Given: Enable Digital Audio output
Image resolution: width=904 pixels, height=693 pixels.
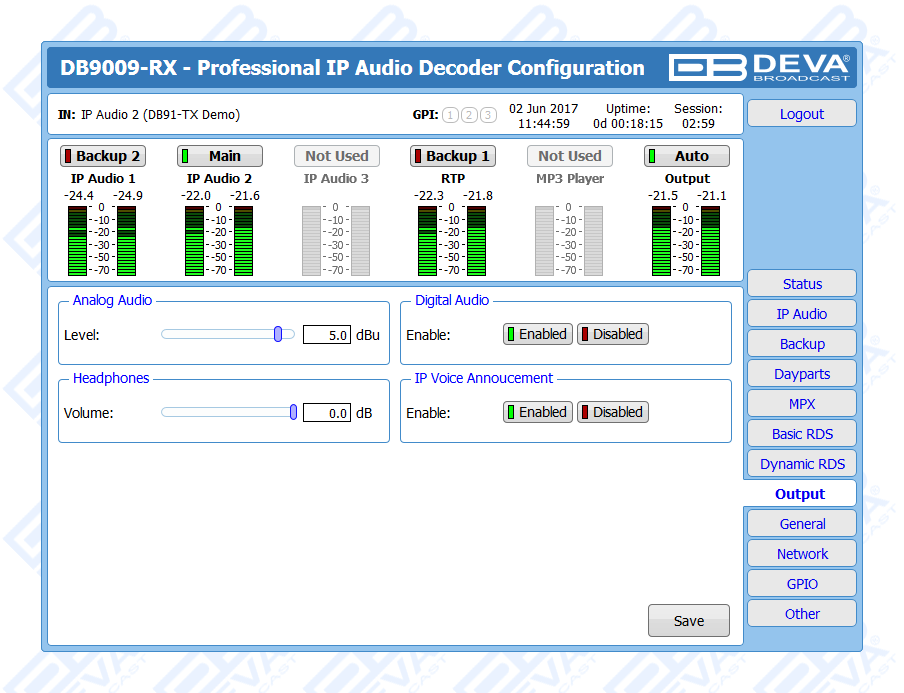Looking at the screenshot, I should [536, 334].
